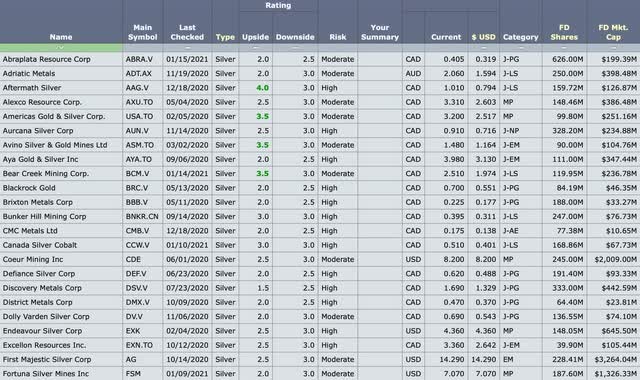The width and height of the screenshot is (640, 380).
Task: Open the filter marker under Last Checked
Action: click(x=187, y=48)
